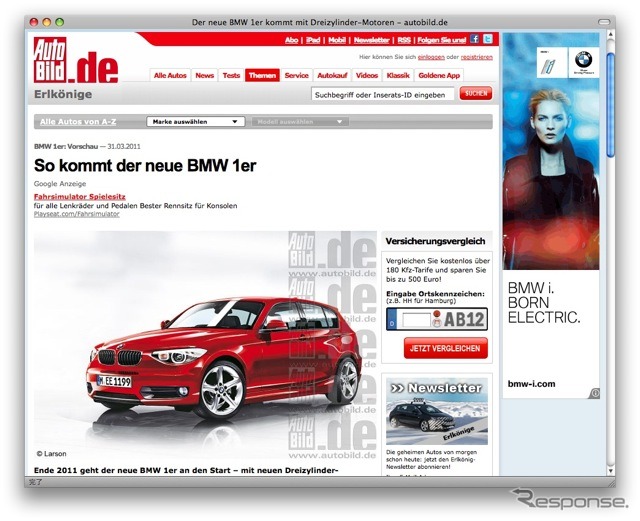
Task: Click the Playseat.com/Fahrsimulator link
Action: 77,214
